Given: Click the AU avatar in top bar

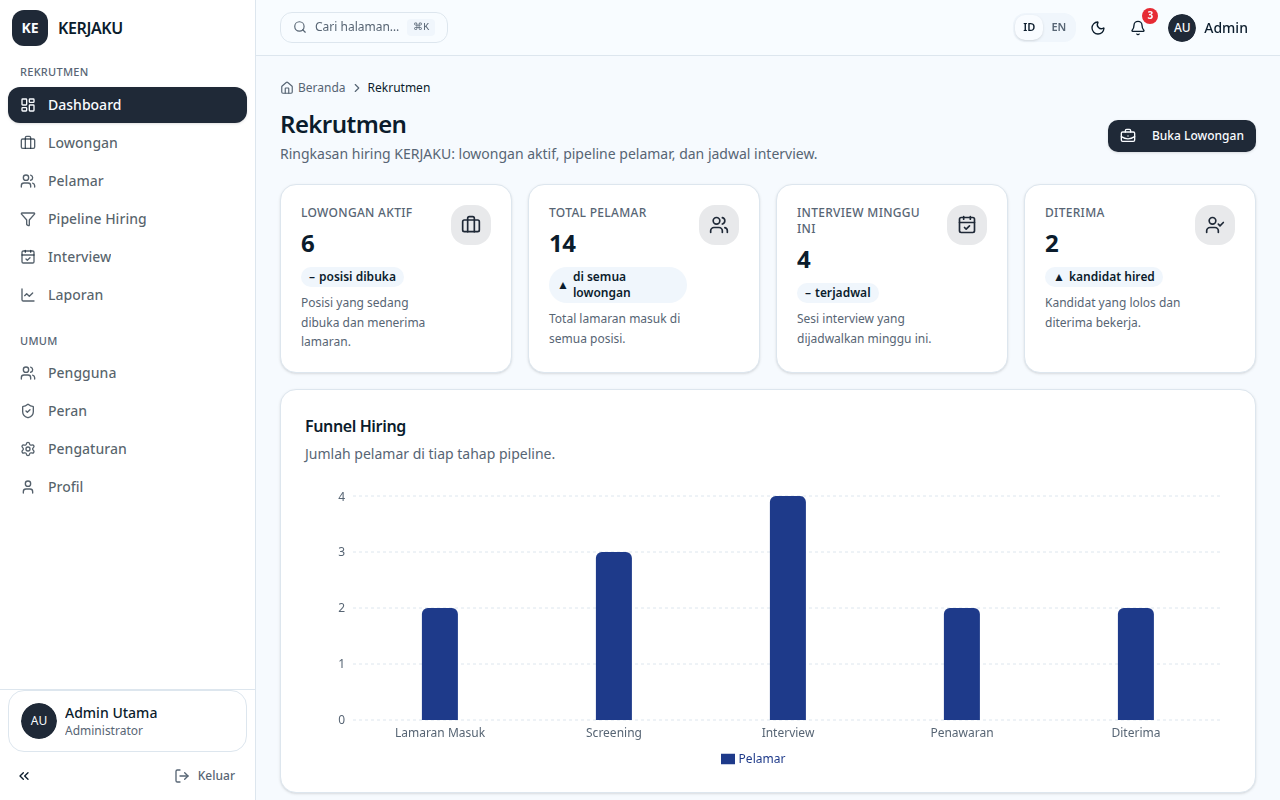Looking at the screenshot, I should click(1182, 28).
